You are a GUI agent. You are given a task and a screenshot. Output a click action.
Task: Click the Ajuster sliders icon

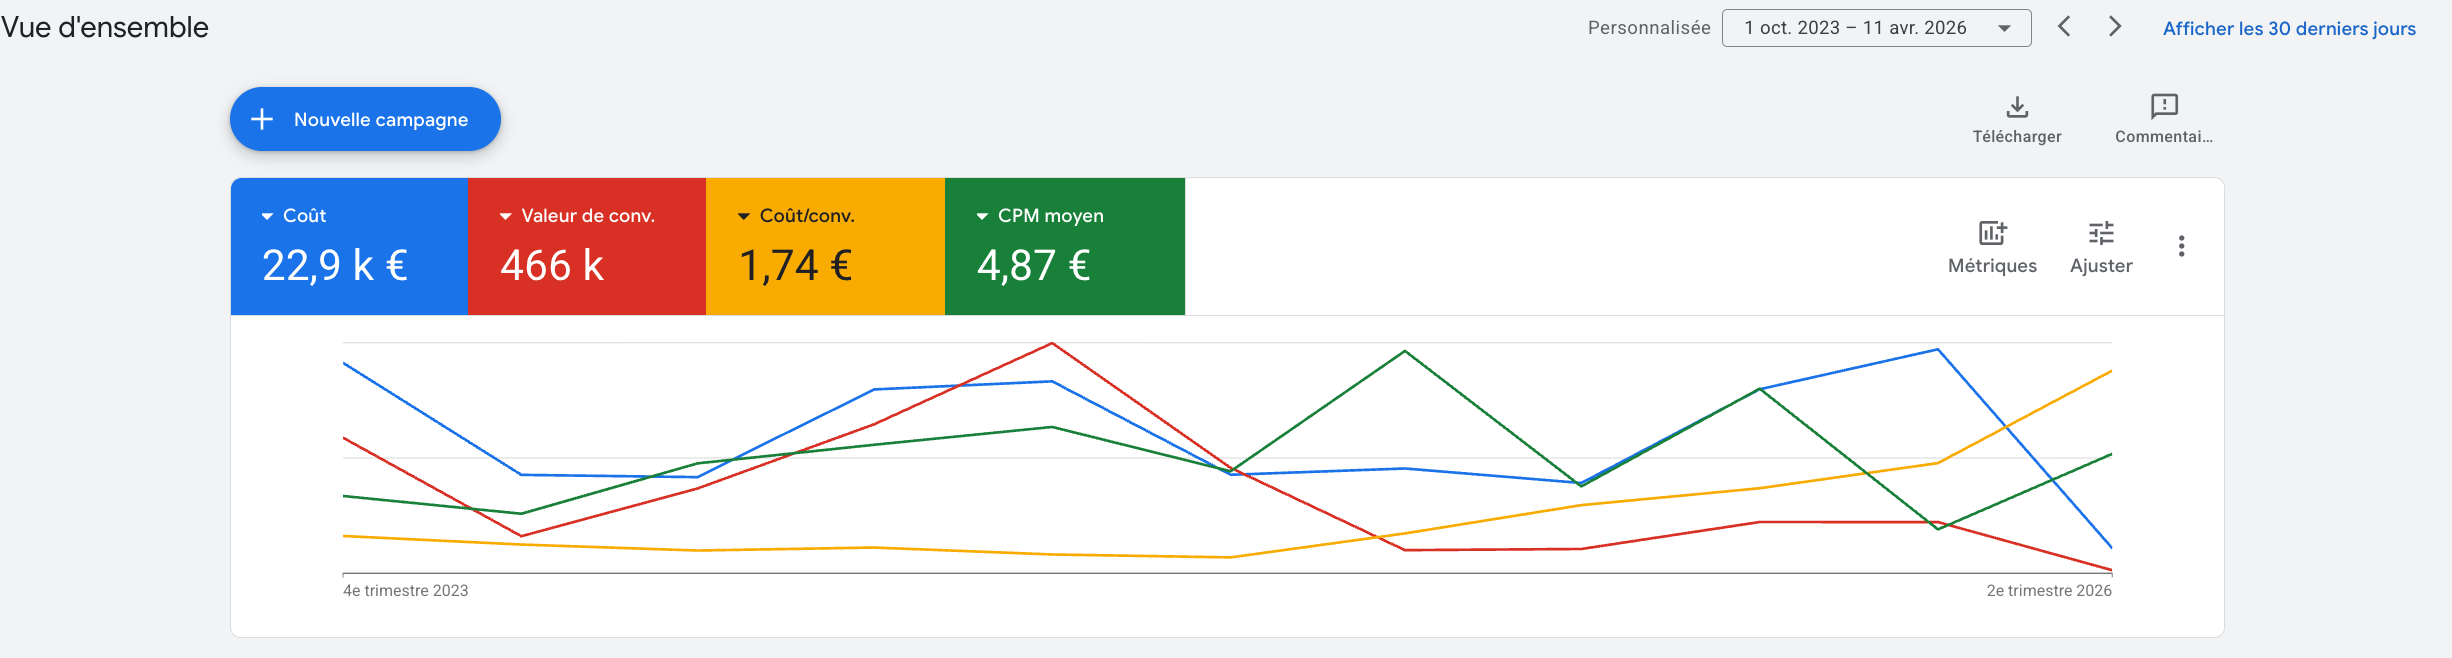pyautogui.click(x=2101, y=233)
